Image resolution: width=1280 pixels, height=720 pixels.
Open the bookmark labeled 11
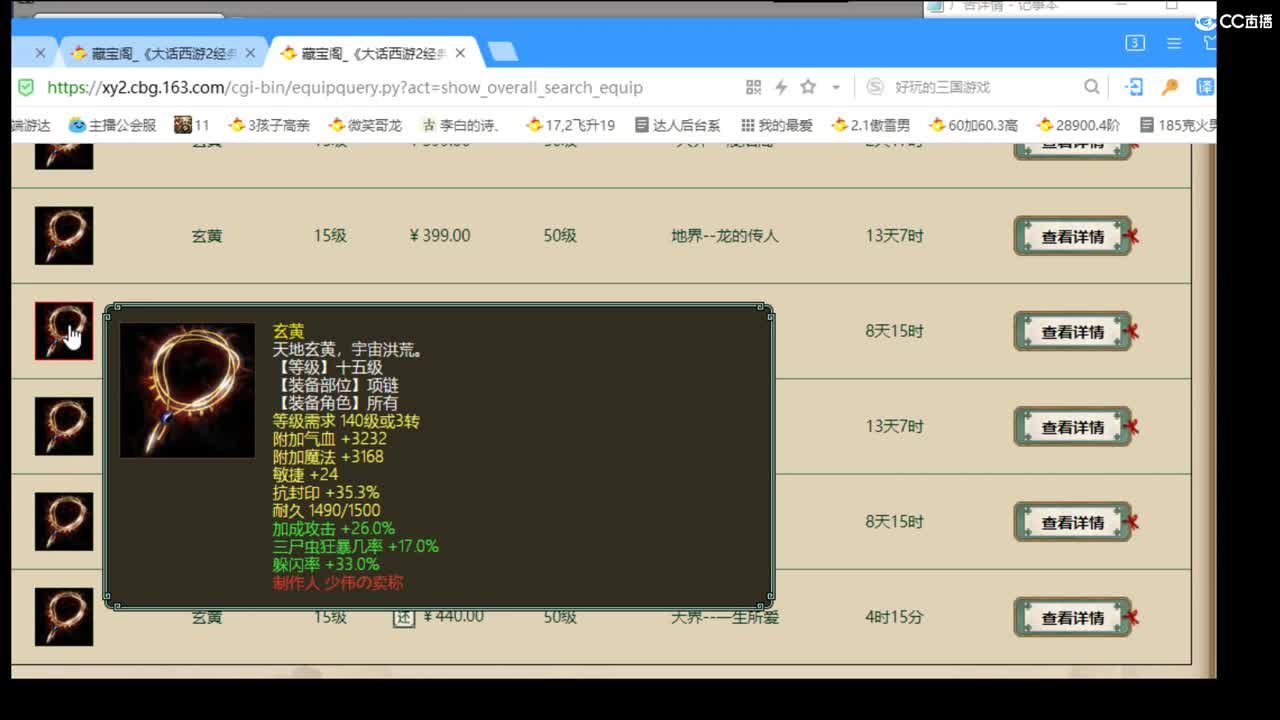point(192,125)
